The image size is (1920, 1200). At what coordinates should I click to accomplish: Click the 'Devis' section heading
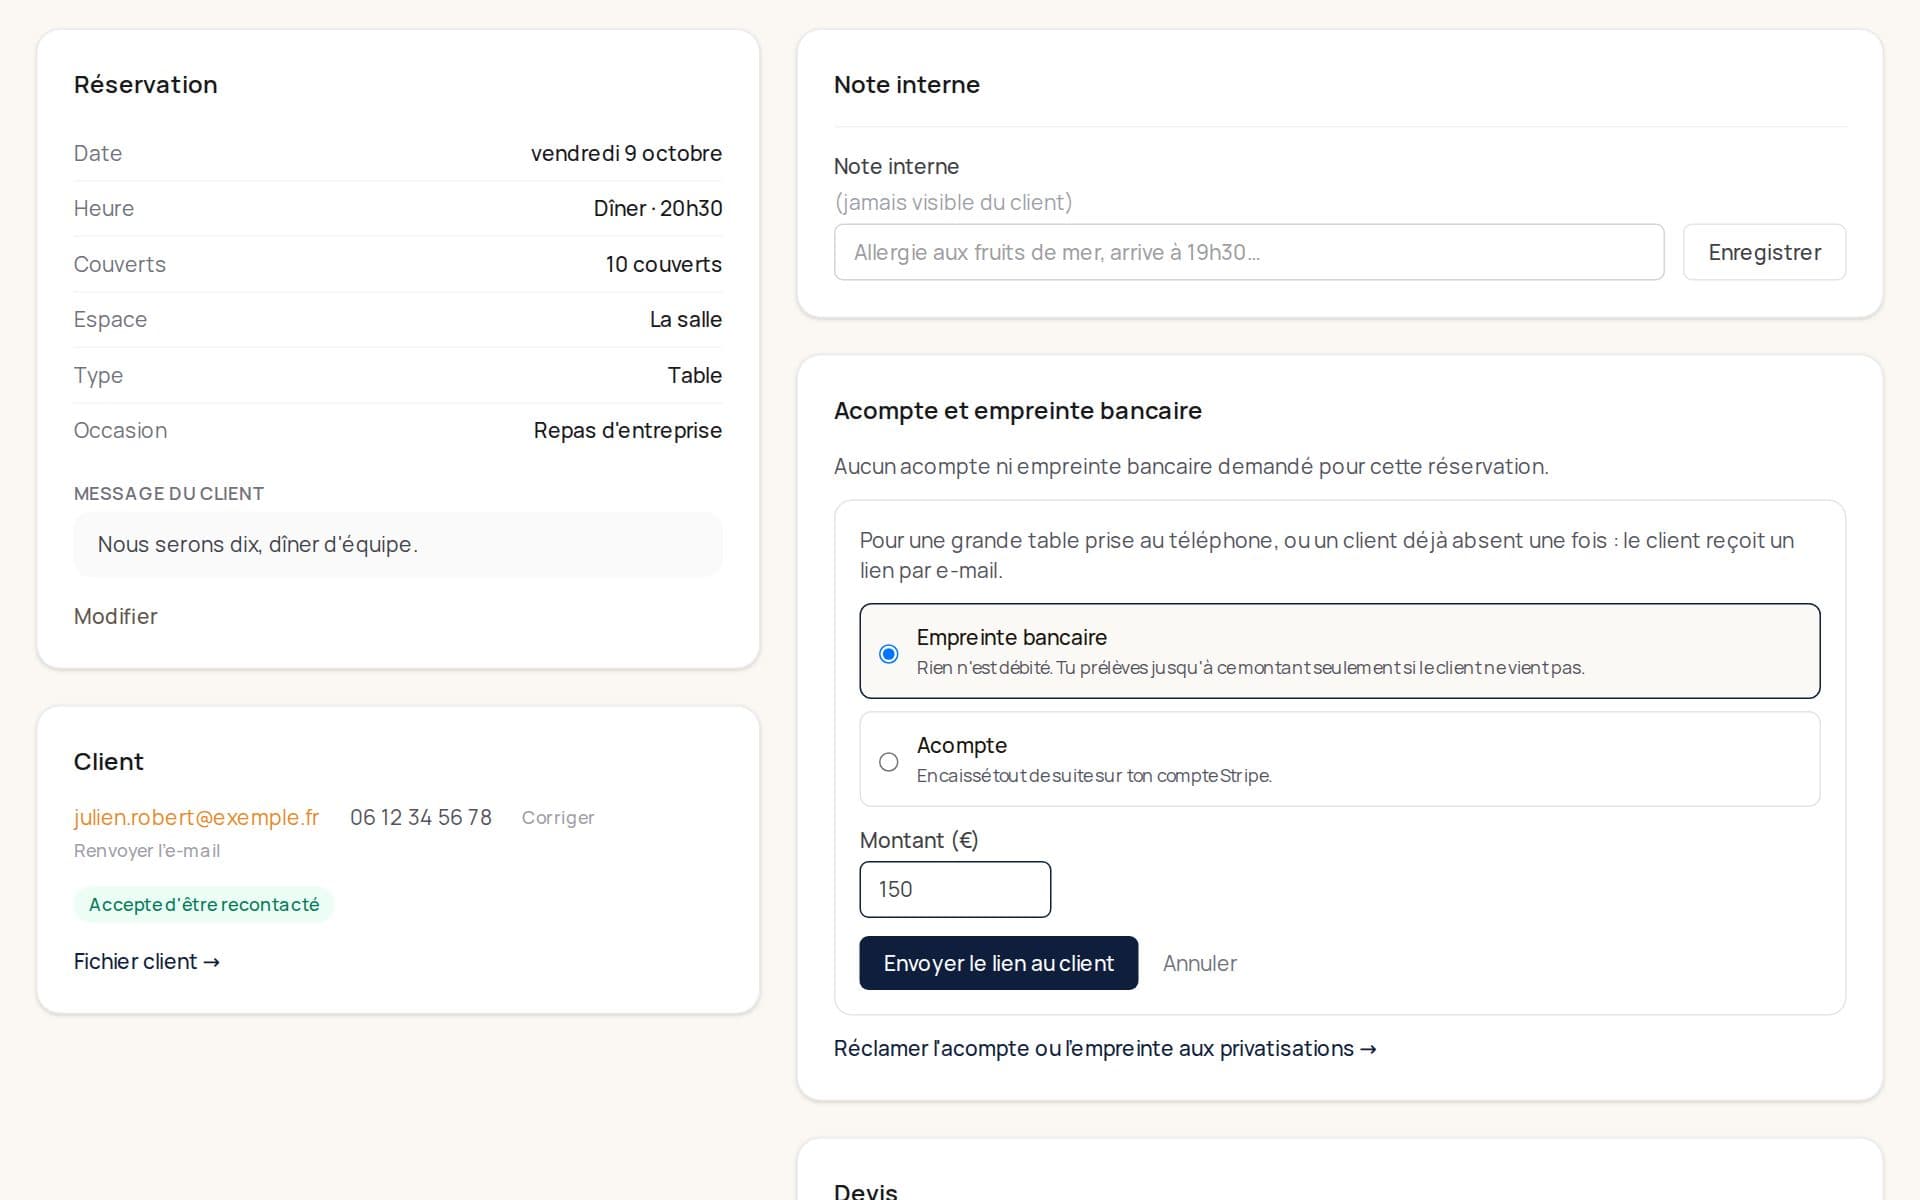tap(866, 1191)
